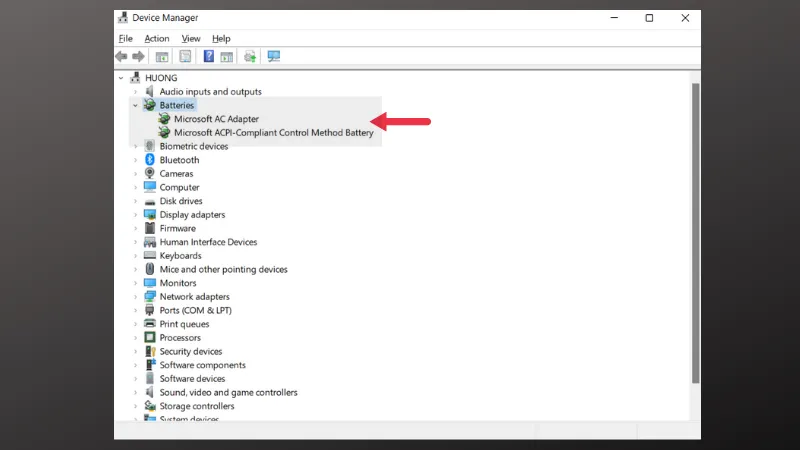
Task: Click Scan for hardware changes monitor icon
Action: point(273,57)
